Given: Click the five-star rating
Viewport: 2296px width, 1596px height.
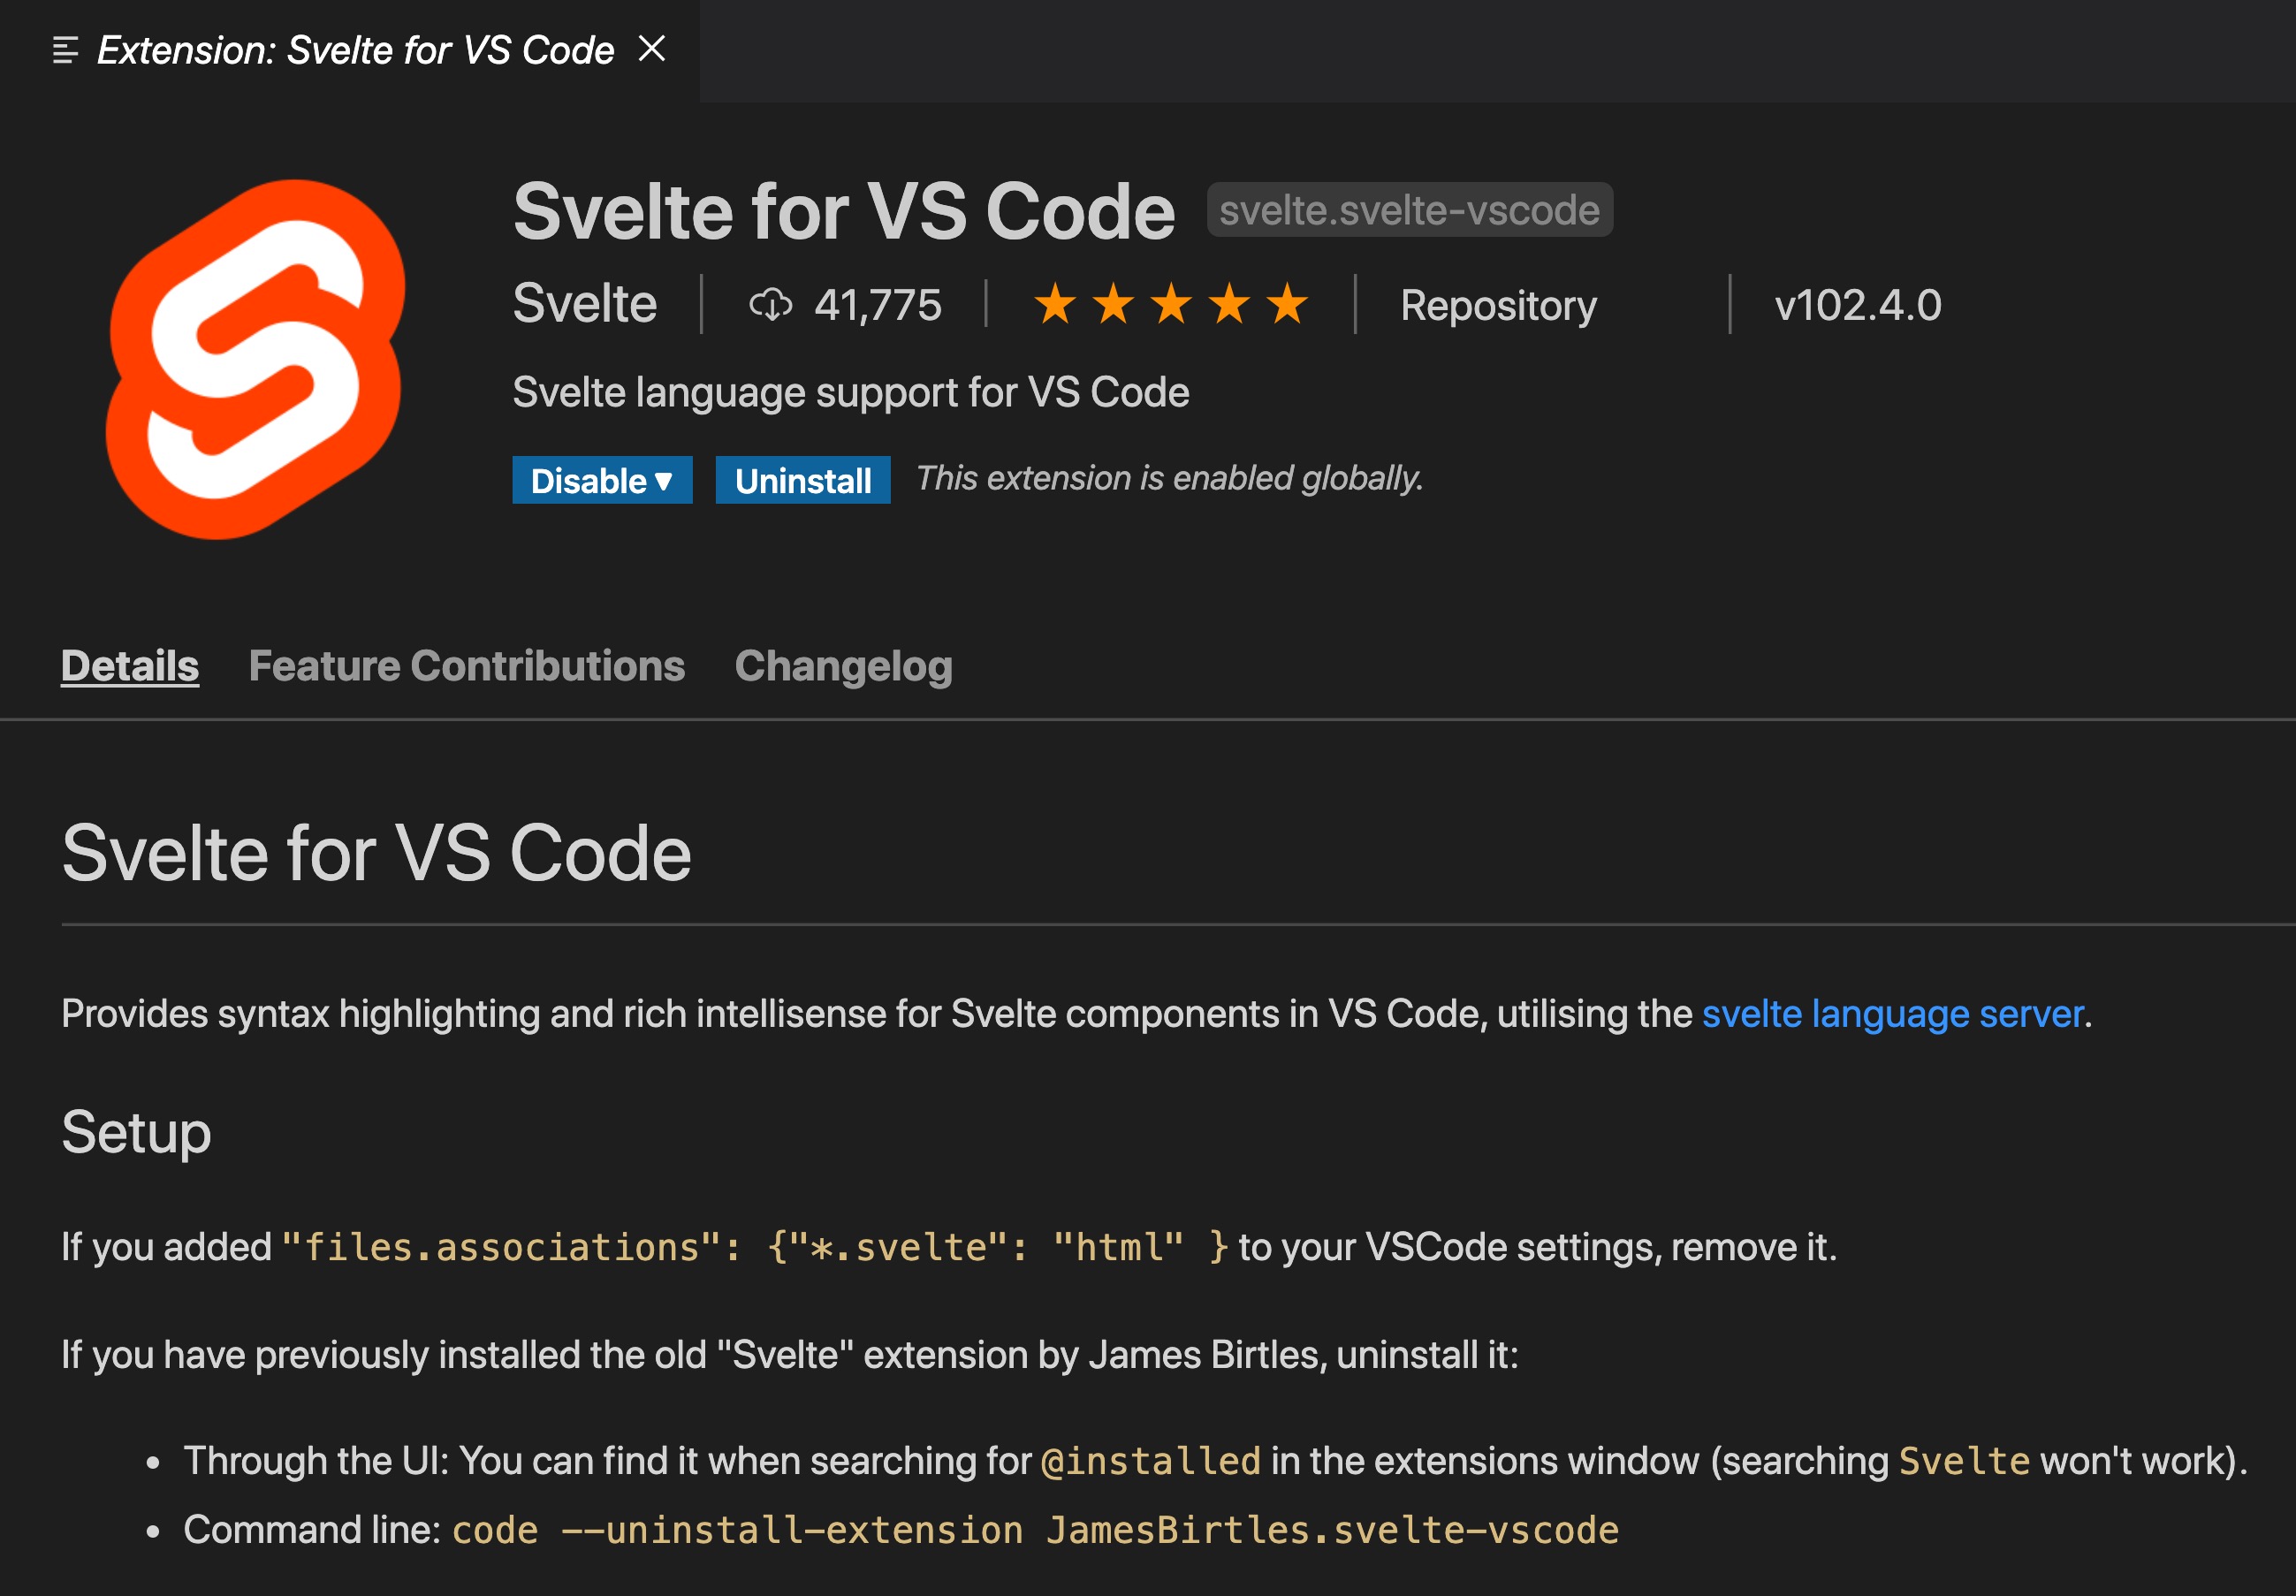Looking at the screenshot, I should (x=1170, y=304).
